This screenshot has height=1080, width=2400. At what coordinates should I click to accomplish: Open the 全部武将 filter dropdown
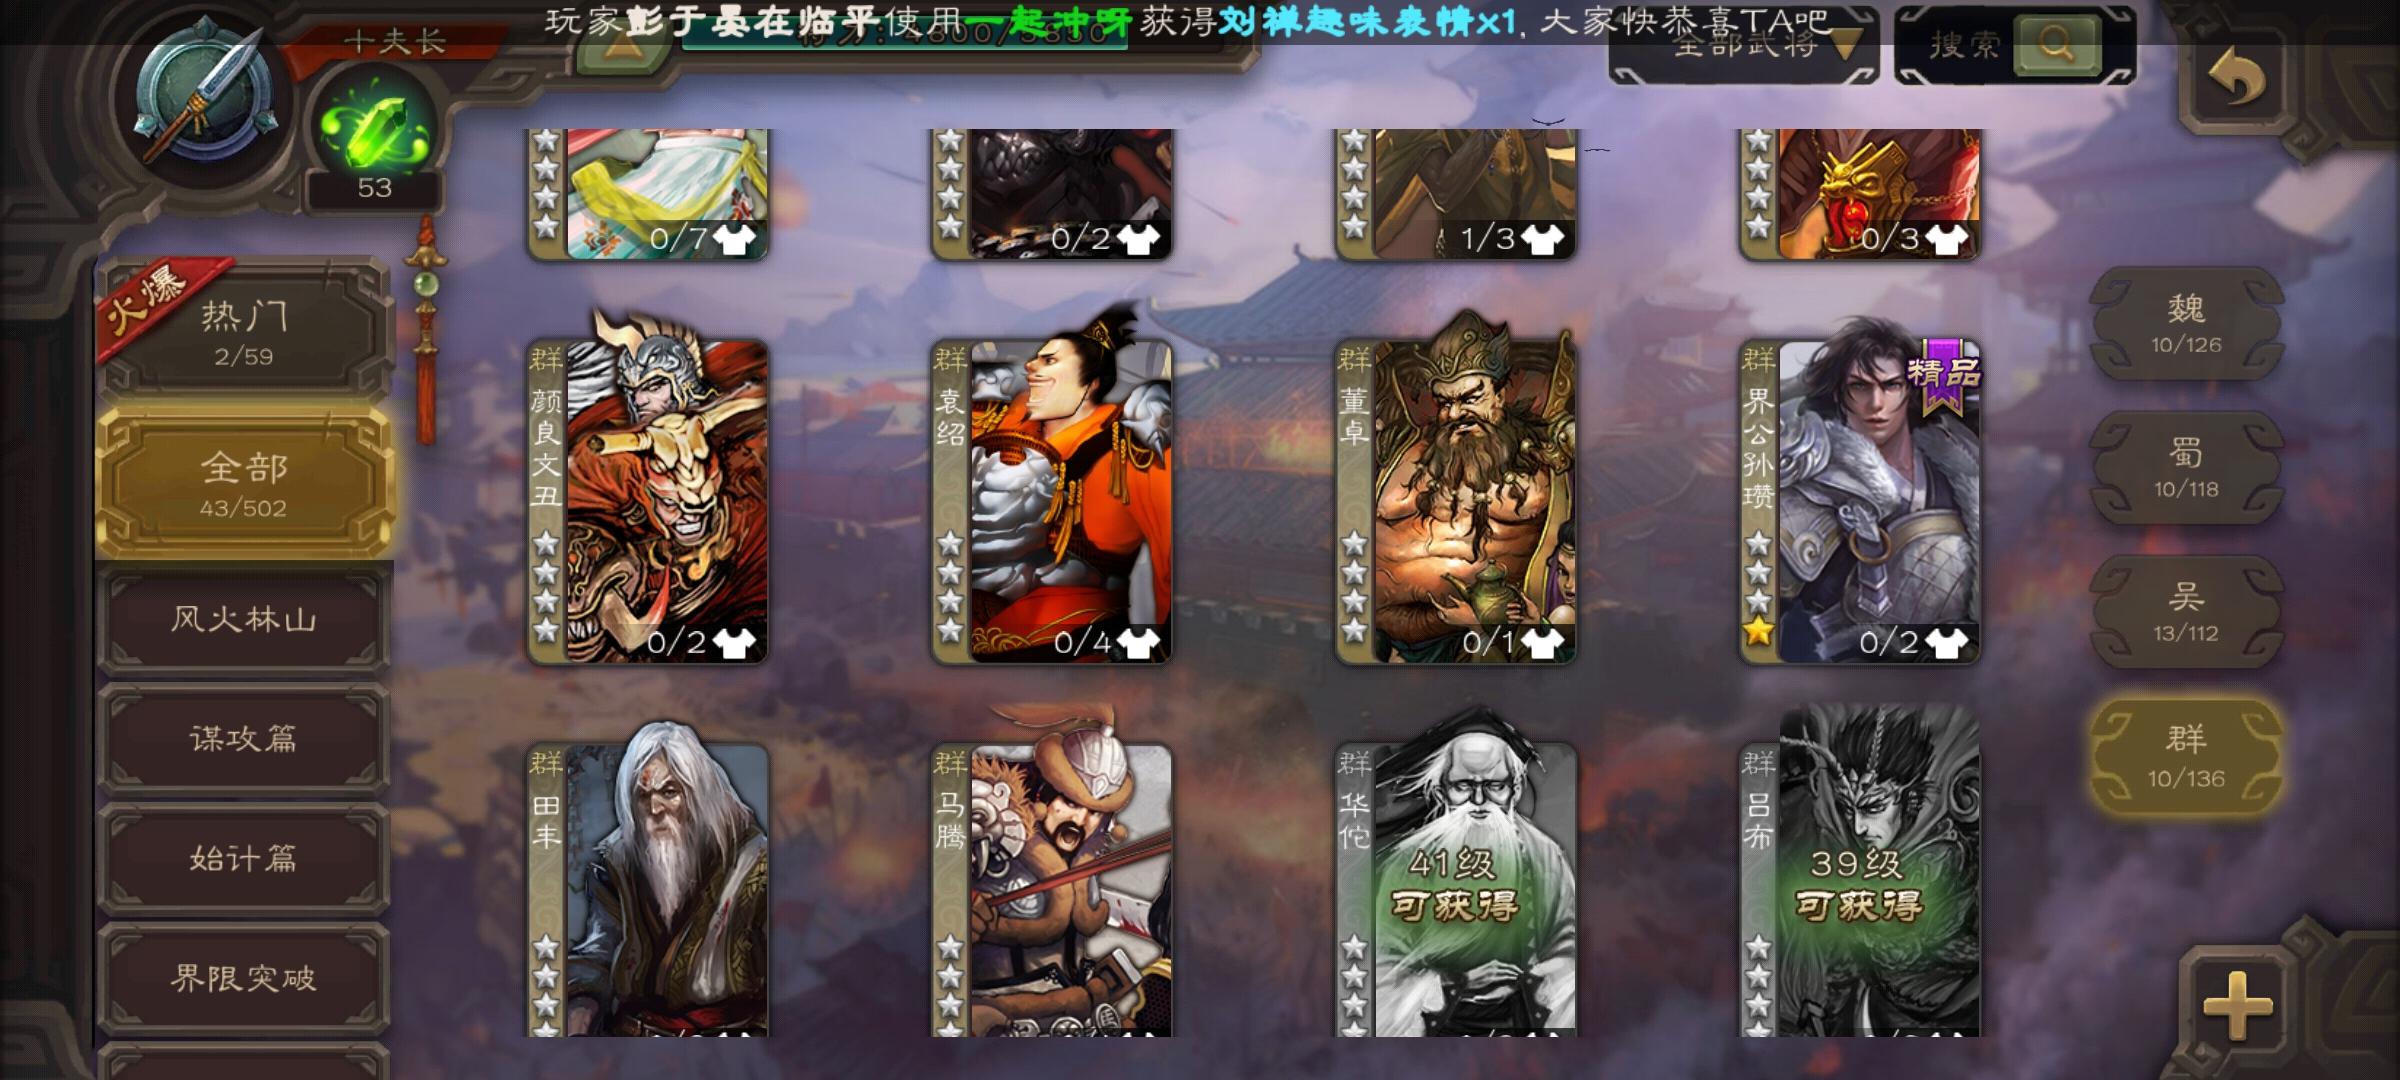click(x=1743, y=45)
